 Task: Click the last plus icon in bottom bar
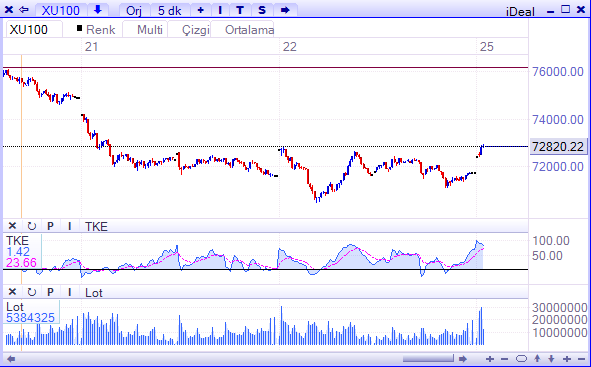pos(567,359)
